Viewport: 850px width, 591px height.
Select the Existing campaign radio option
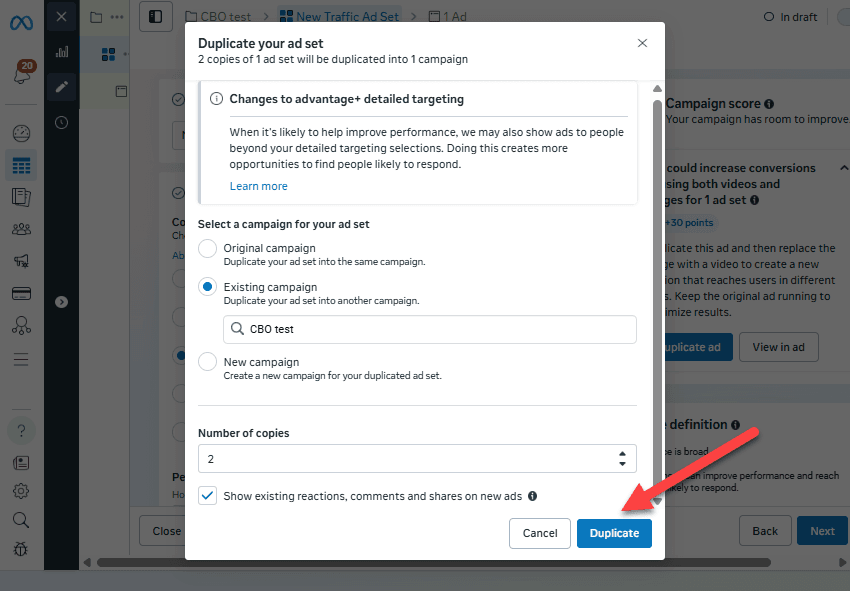tap(208, 287)
